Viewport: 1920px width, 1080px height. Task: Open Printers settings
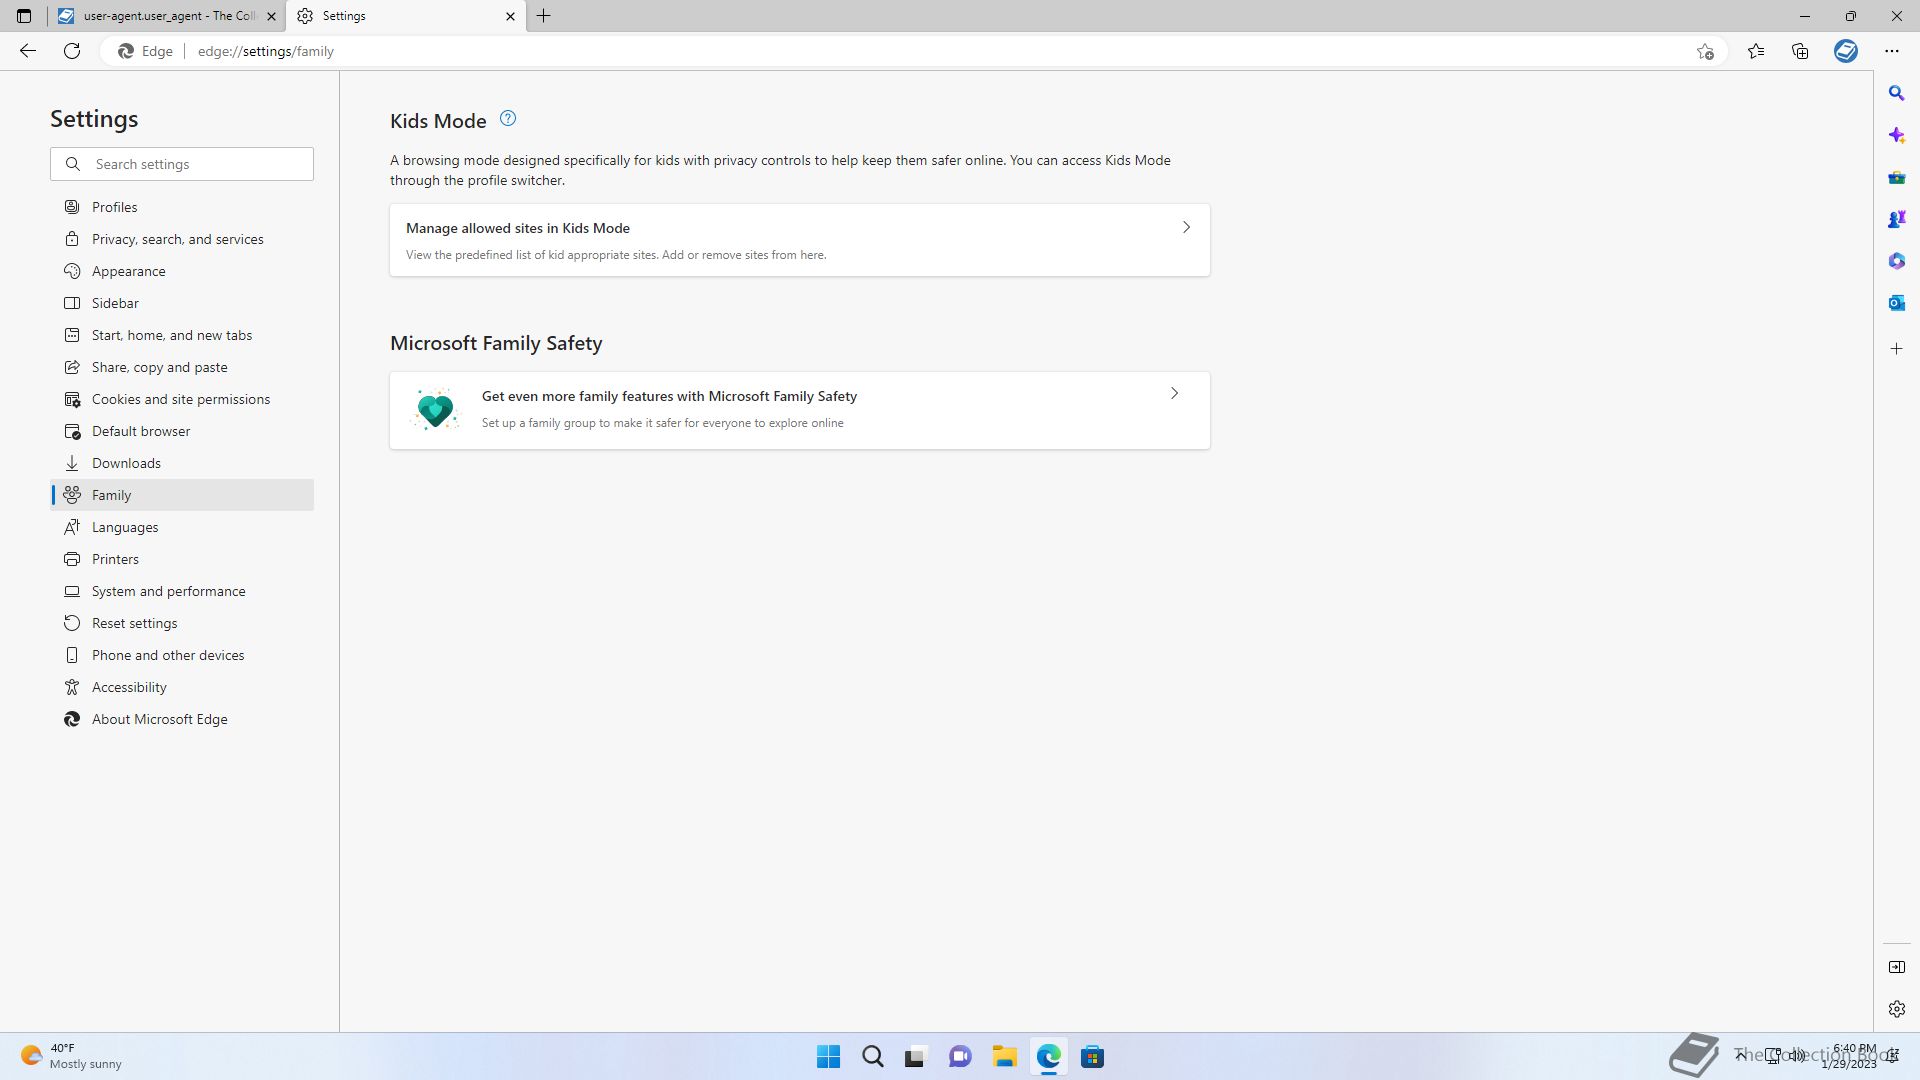click(x=182, y=559)
